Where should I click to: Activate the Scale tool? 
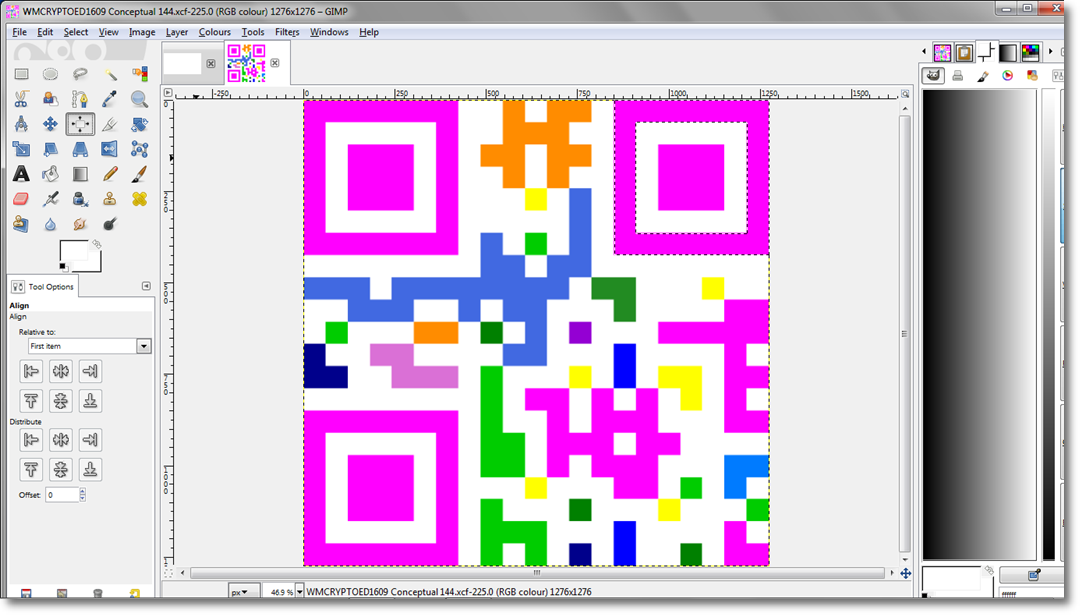[x=21, y=149]
